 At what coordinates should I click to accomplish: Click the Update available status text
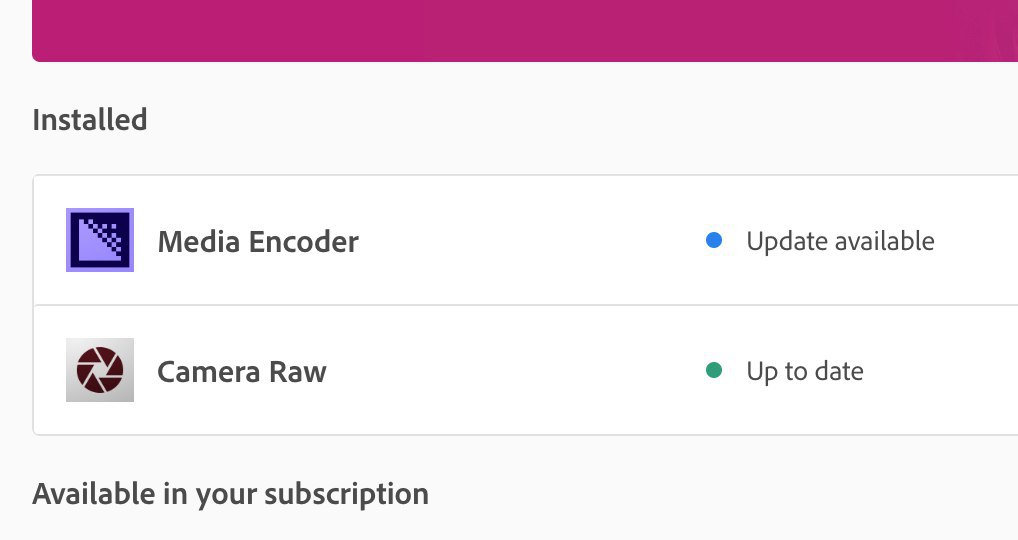pyautogui.click(x=840, y=241)
